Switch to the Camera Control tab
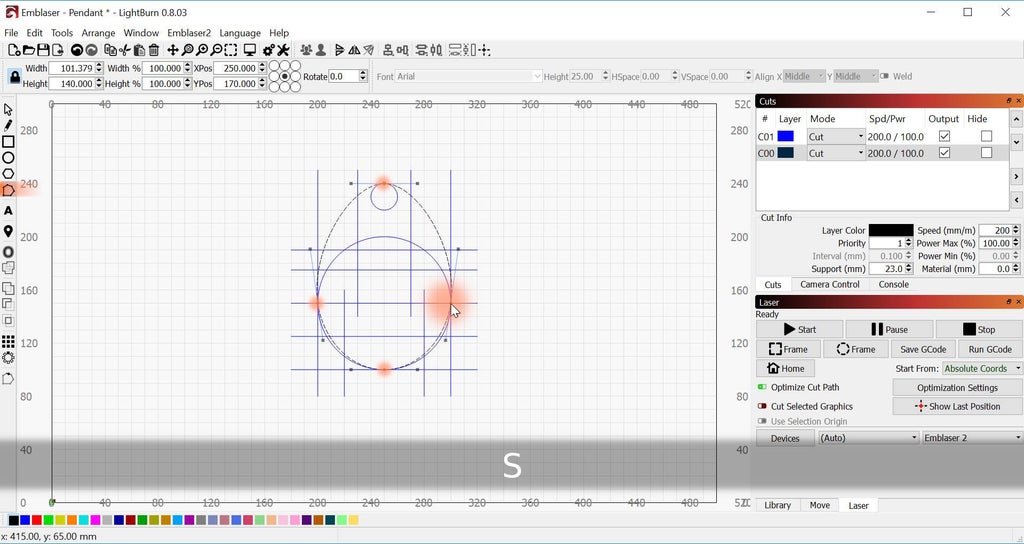 tap(829, 284)
